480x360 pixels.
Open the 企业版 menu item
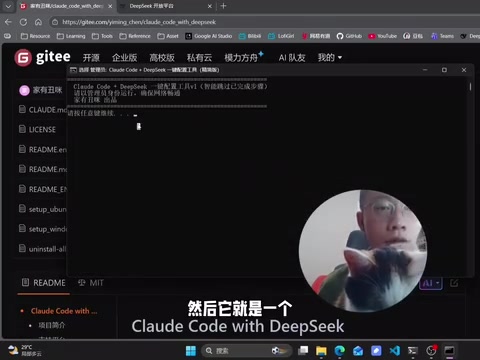tap(124, 58)
